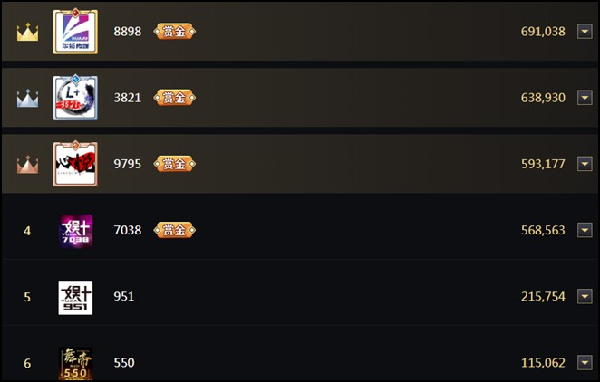
Task: Select guild name 951 text
Action: pos(124,296)
